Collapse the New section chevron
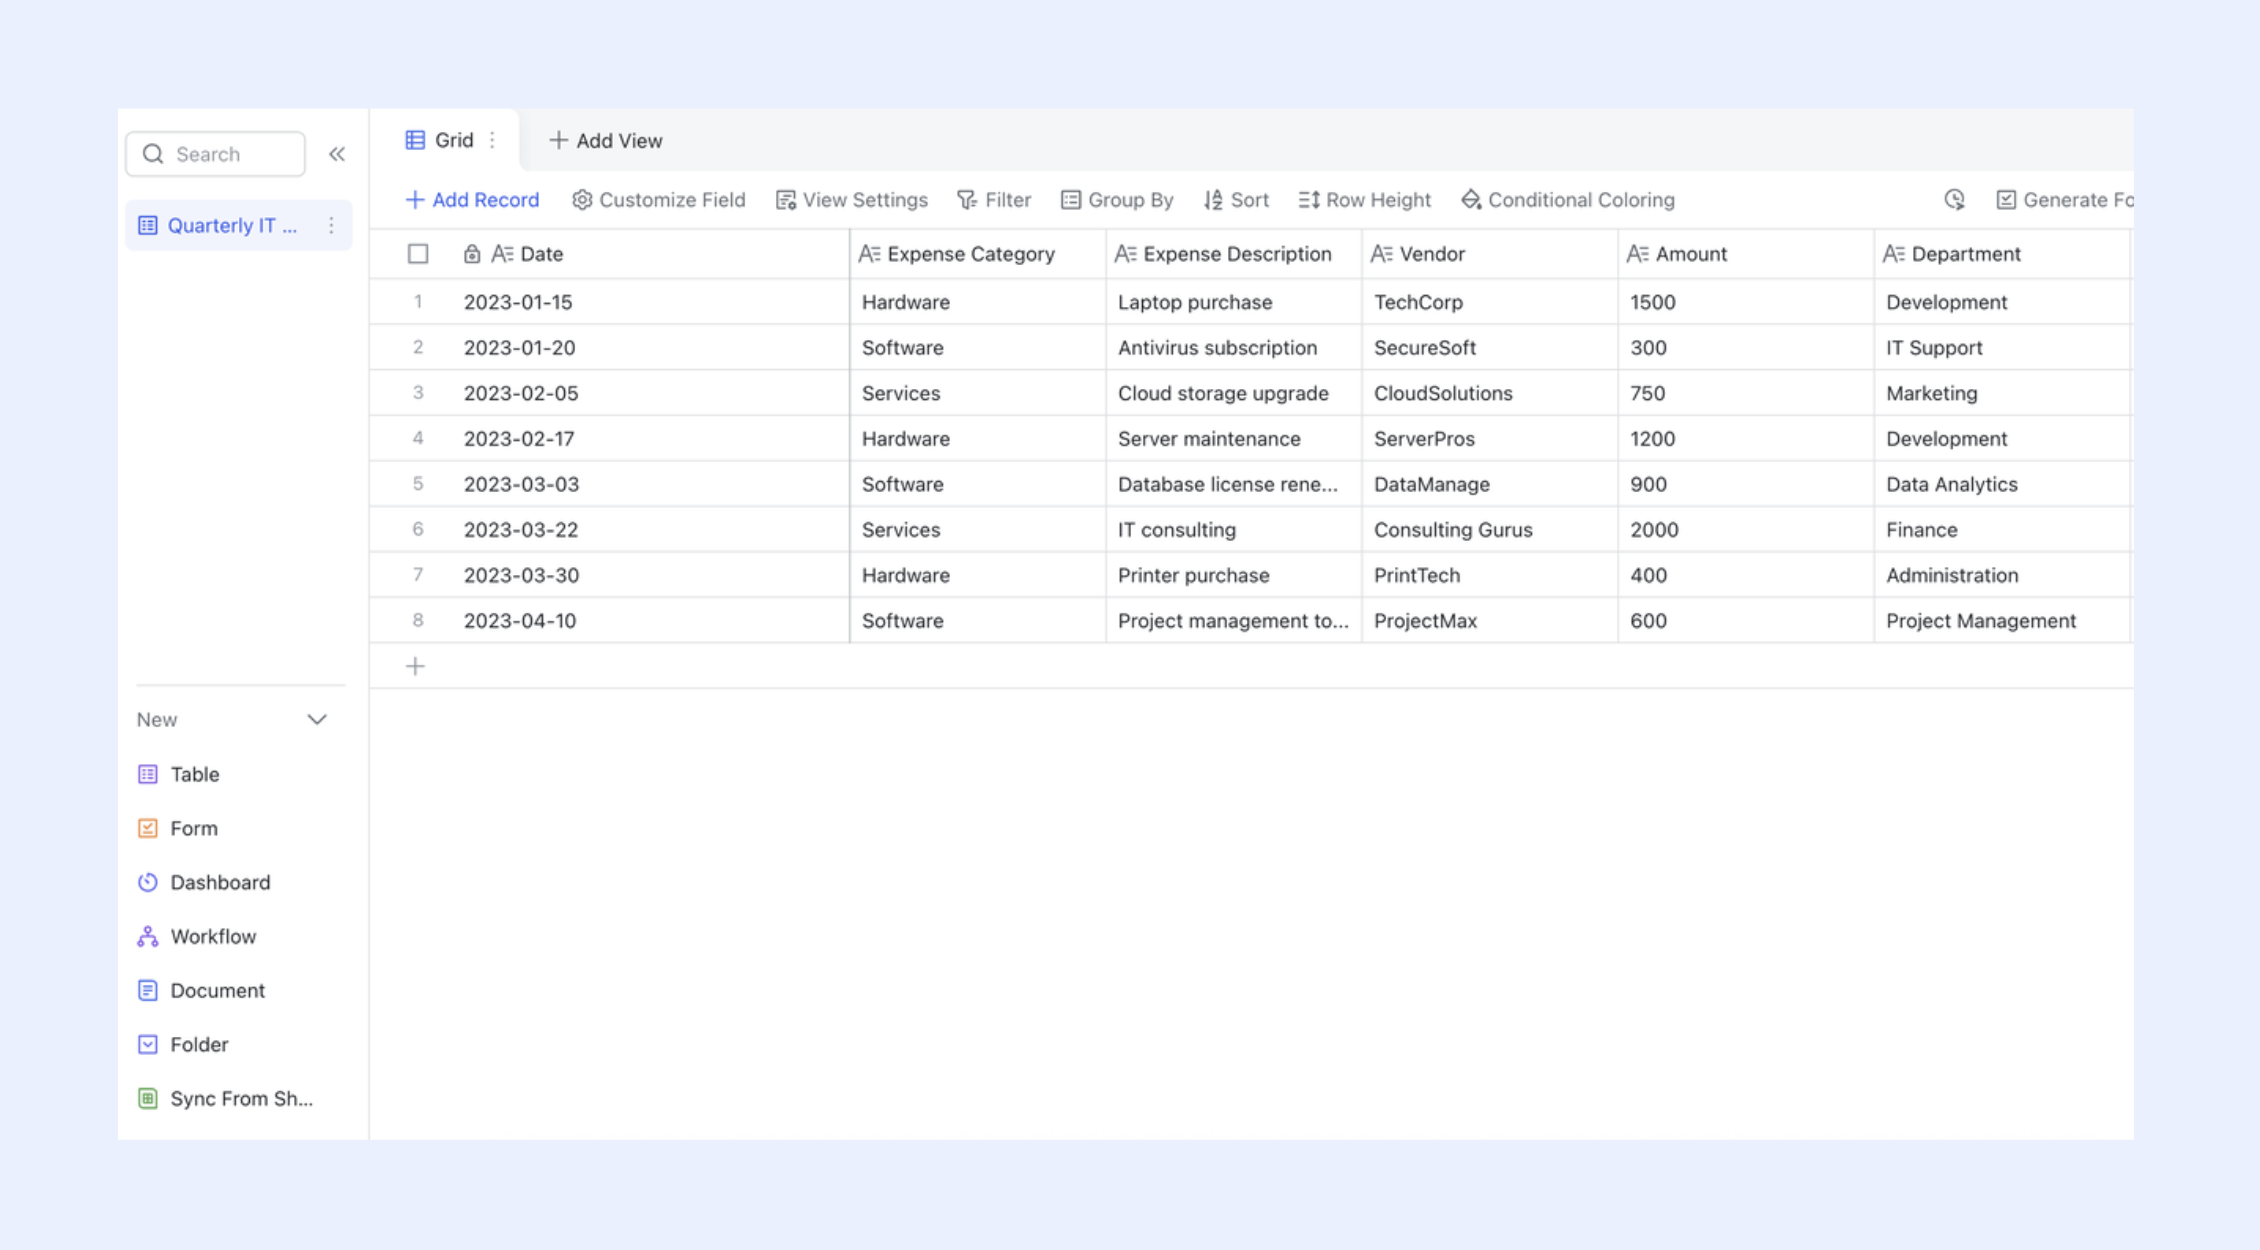 [317, 719]
